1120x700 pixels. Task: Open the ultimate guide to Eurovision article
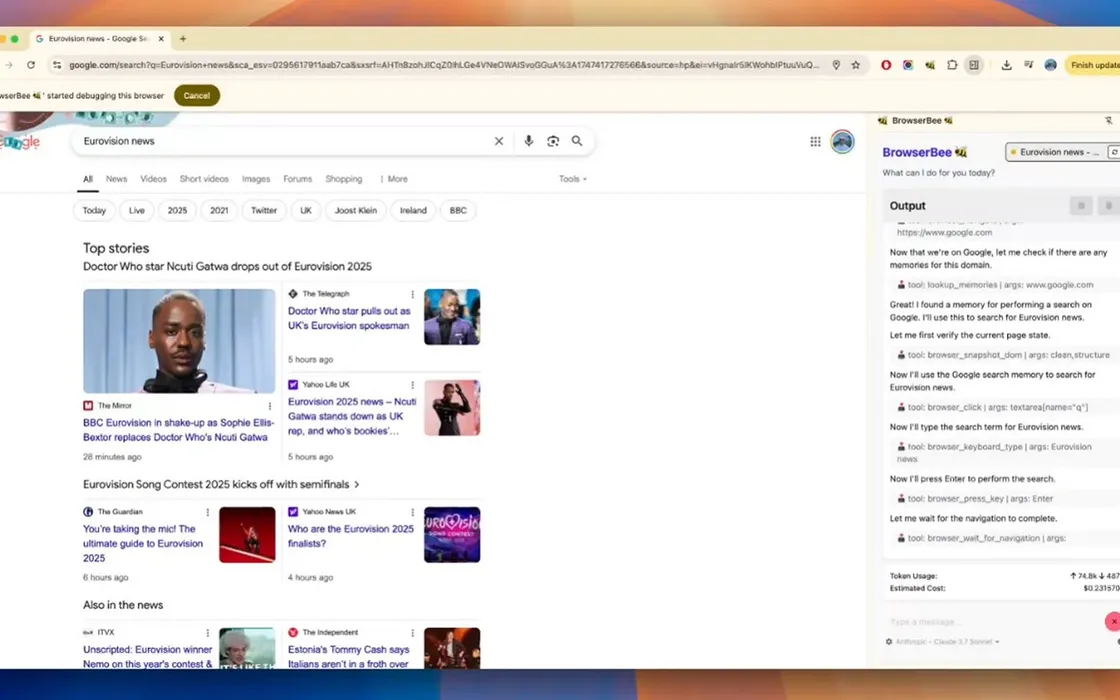point(143,544)
